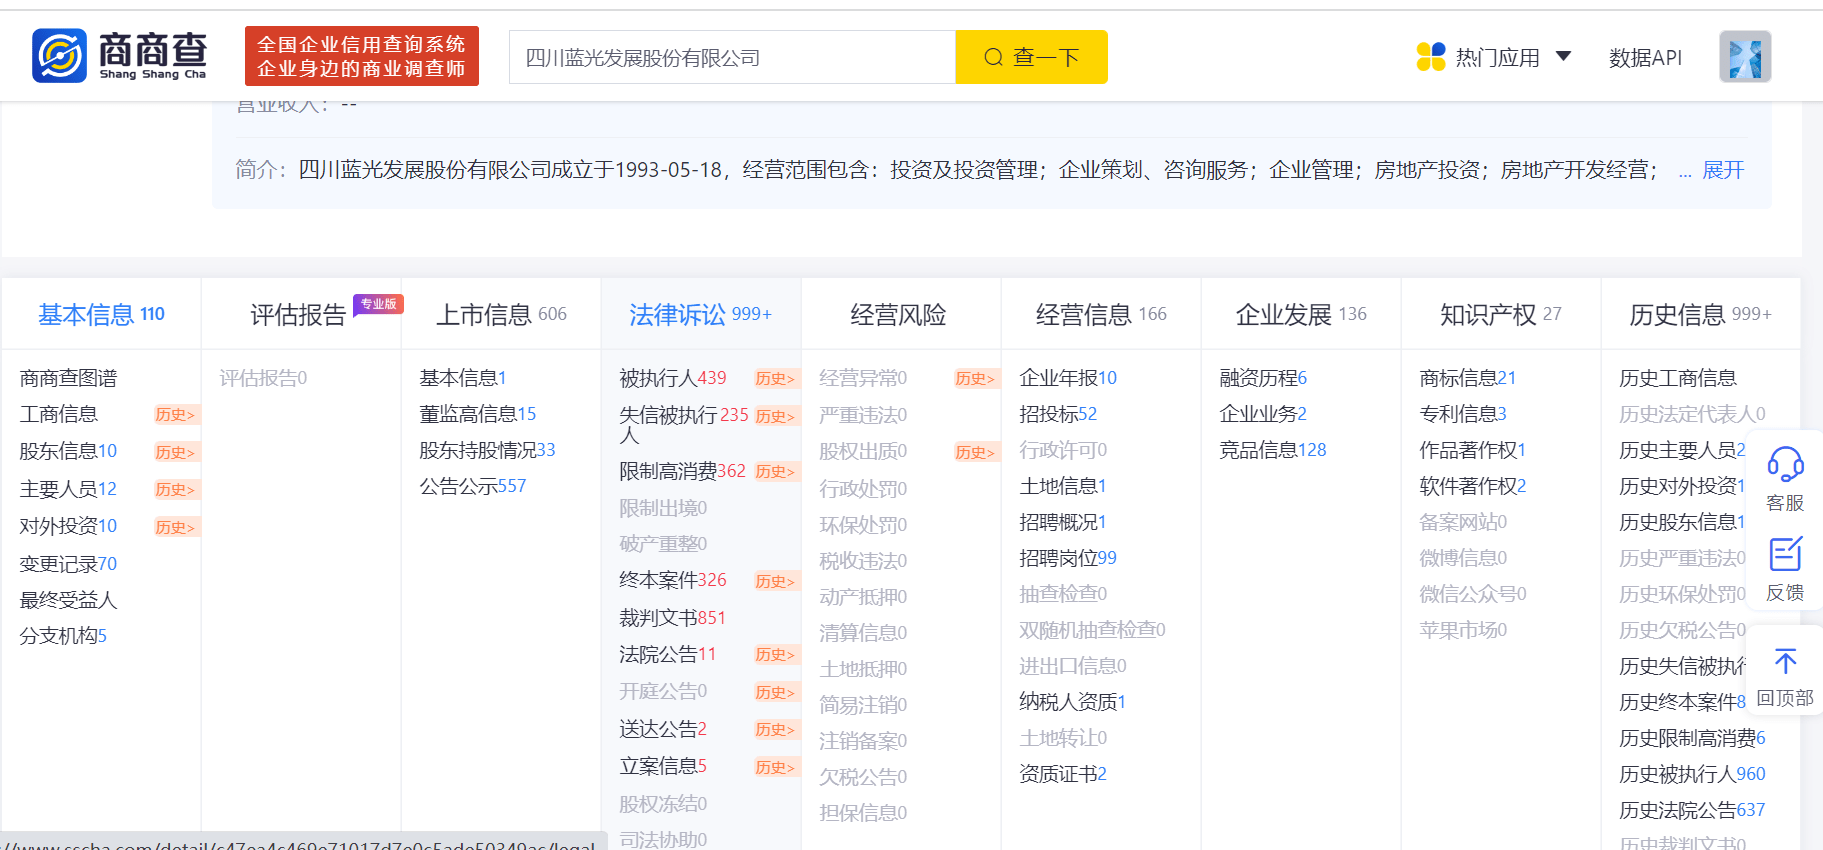Show history for 工商信息
Viewport: 1823px width, 850px height.
click(175, 414)
